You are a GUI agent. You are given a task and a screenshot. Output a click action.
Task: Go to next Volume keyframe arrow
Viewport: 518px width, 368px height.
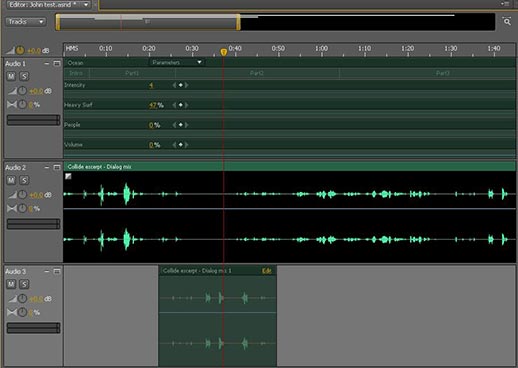point(187,145)
